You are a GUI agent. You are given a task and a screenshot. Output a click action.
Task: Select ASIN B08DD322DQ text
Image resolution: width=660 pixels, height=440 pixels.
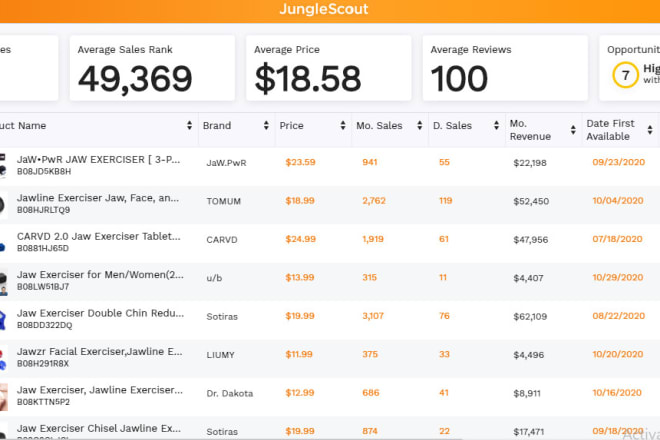(x=44, y=325)
